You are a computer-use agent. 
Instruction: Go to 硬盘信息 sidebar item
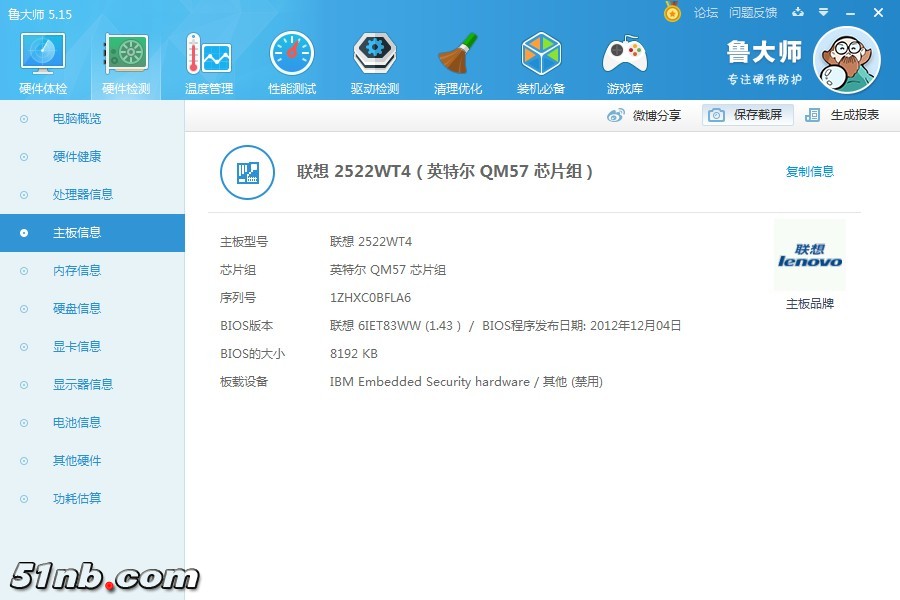77,309
